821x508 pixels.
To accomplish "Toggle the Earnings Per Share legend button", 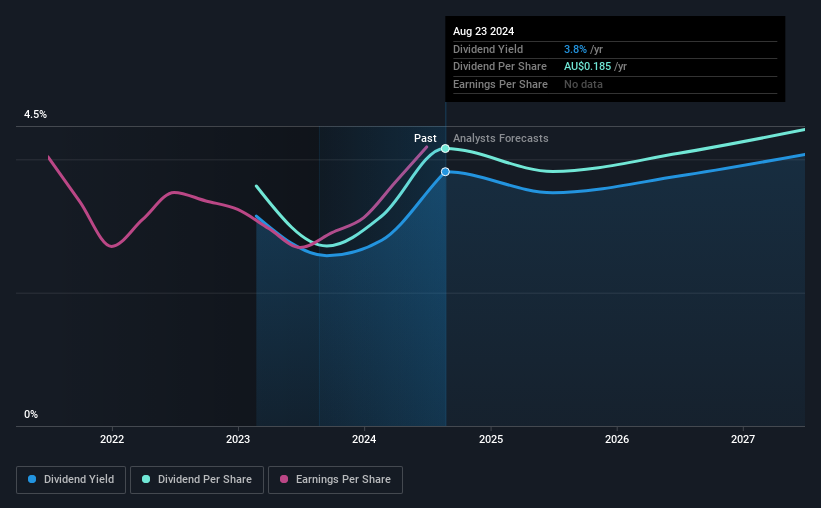I will pos(335,480).
